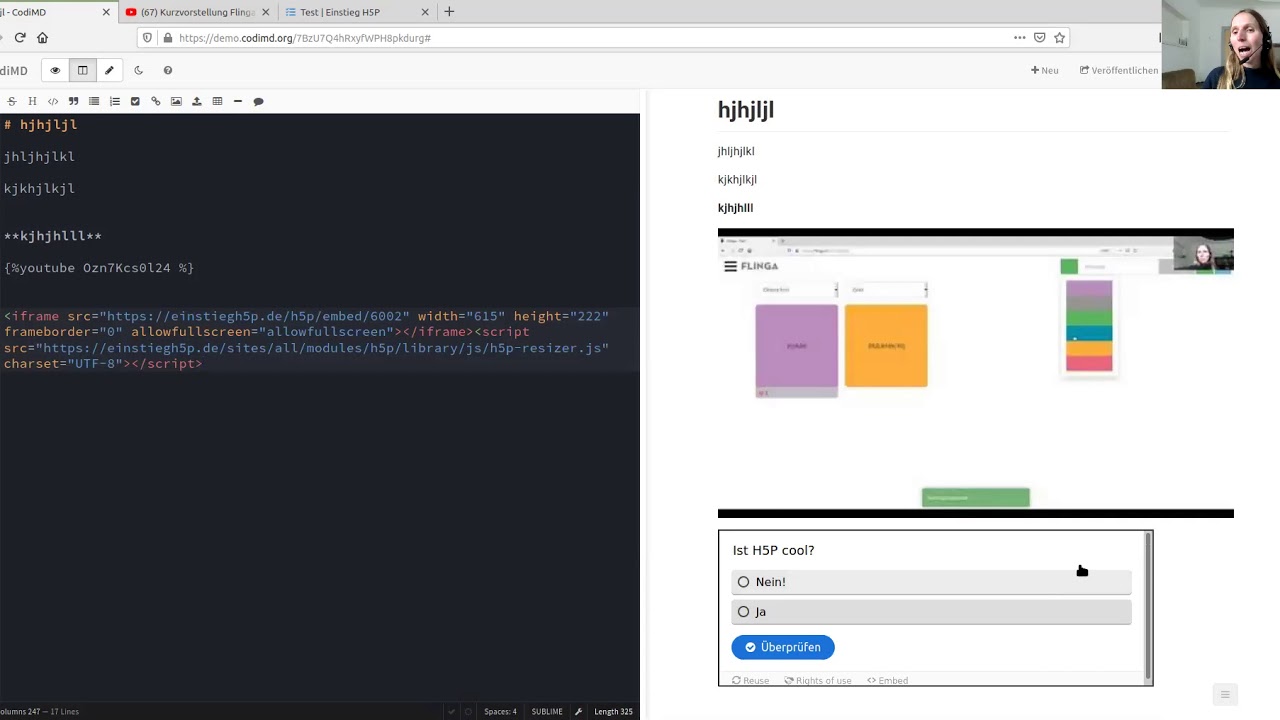Switch to the Test | Einstieg H5P tab
This screenshot has width=1280, height=720.
click(x=340, y=12)
